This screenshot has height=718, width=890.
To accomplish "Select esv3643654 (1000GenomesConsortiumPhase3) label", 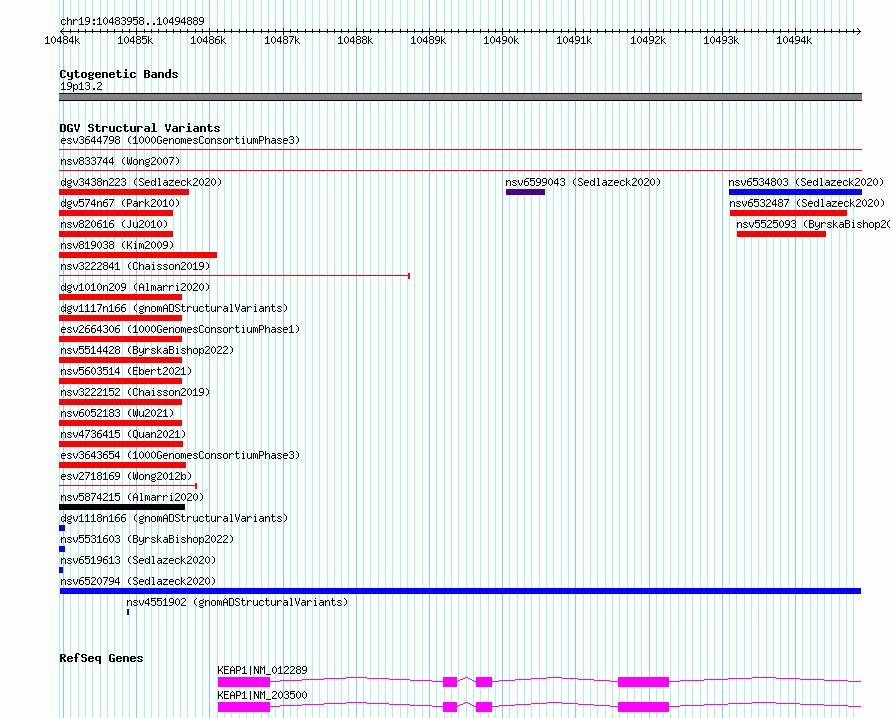I will [x=180, y=455].
